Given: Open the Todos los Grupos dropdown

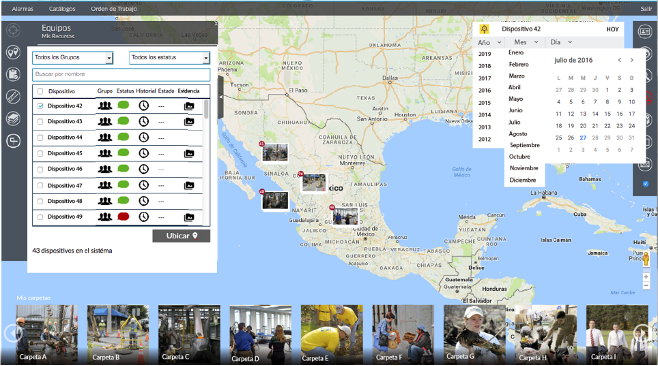Looking at the screenshot, I should [x=73, y=58].
